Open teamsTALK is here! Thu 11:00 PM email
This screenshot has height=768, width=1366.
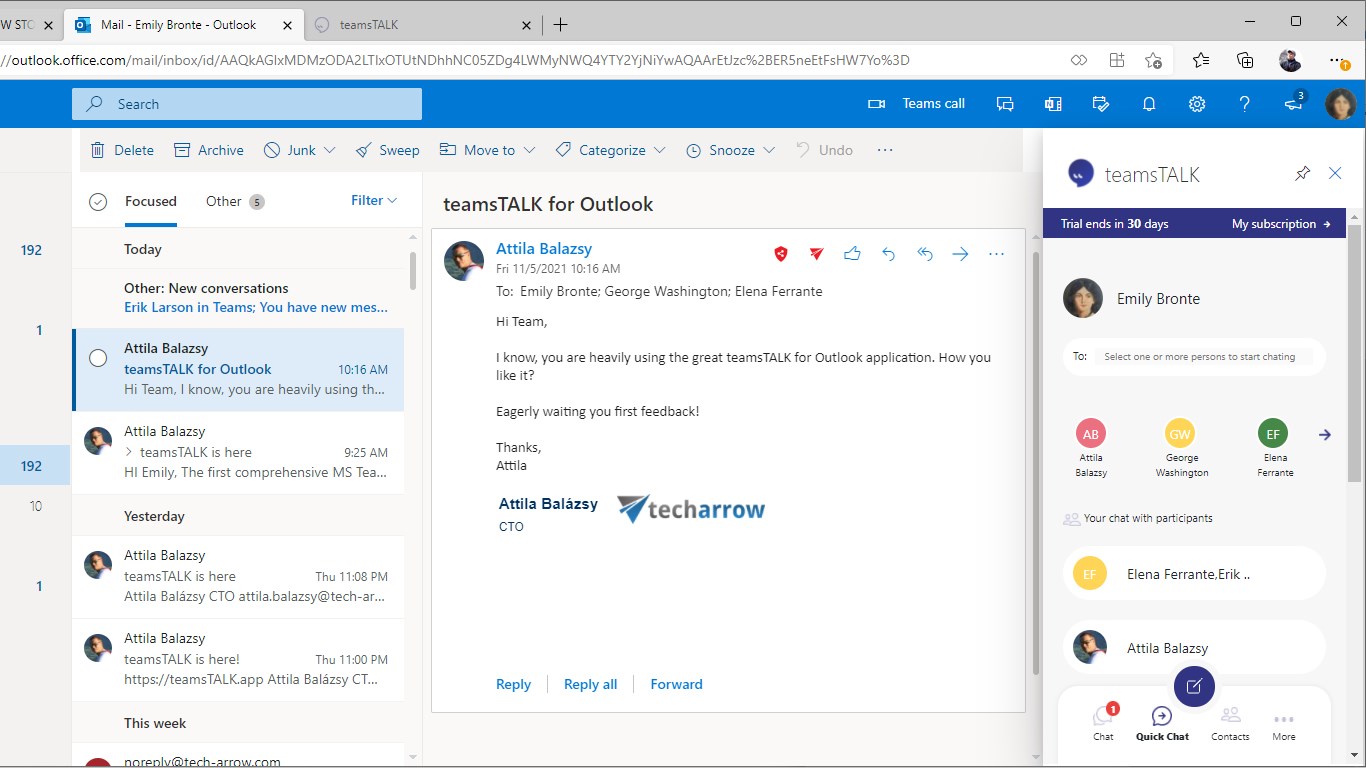(x=238, y=659)
